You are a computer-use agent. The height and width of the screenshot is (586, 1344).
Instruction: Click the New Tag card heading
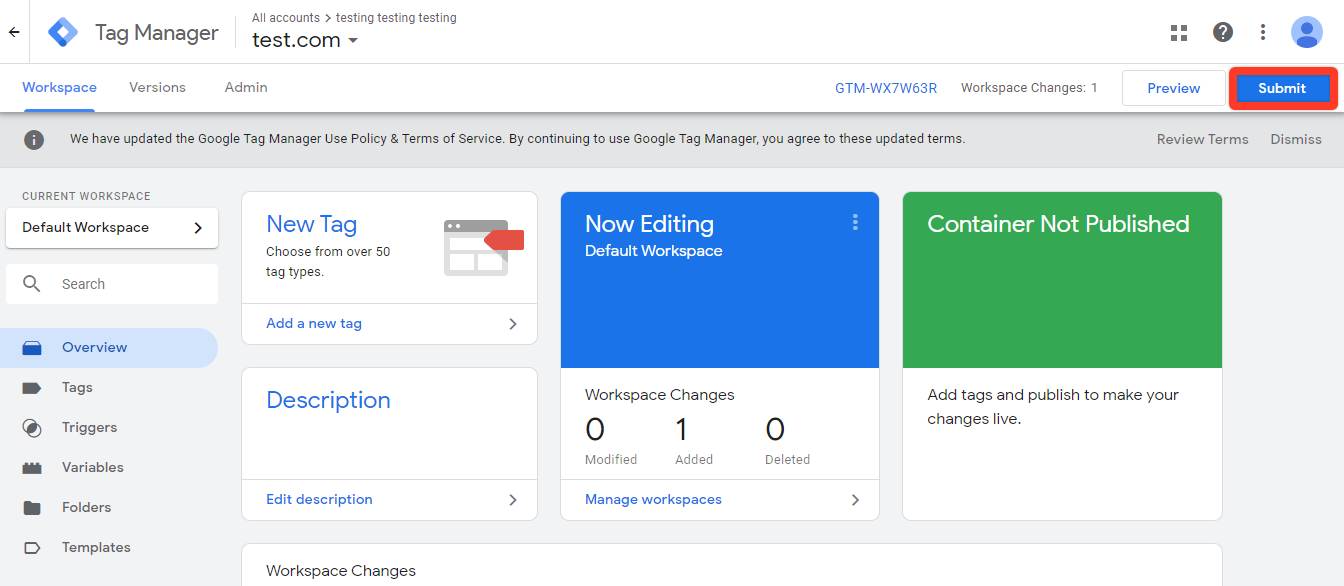click(312, 224)
